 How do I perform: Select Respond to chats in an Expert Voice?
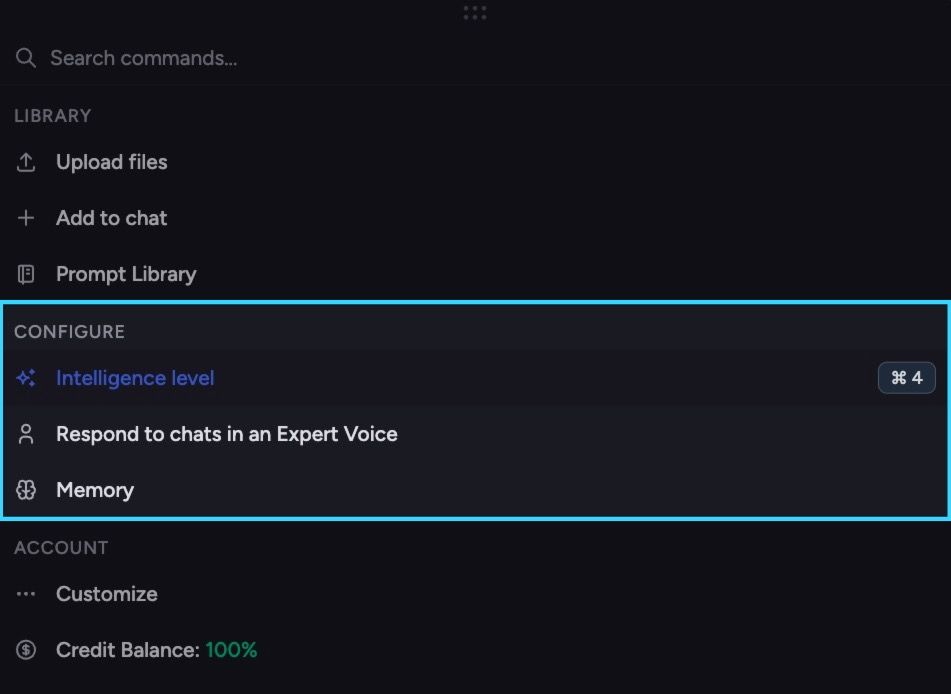[x=476, y=434]
